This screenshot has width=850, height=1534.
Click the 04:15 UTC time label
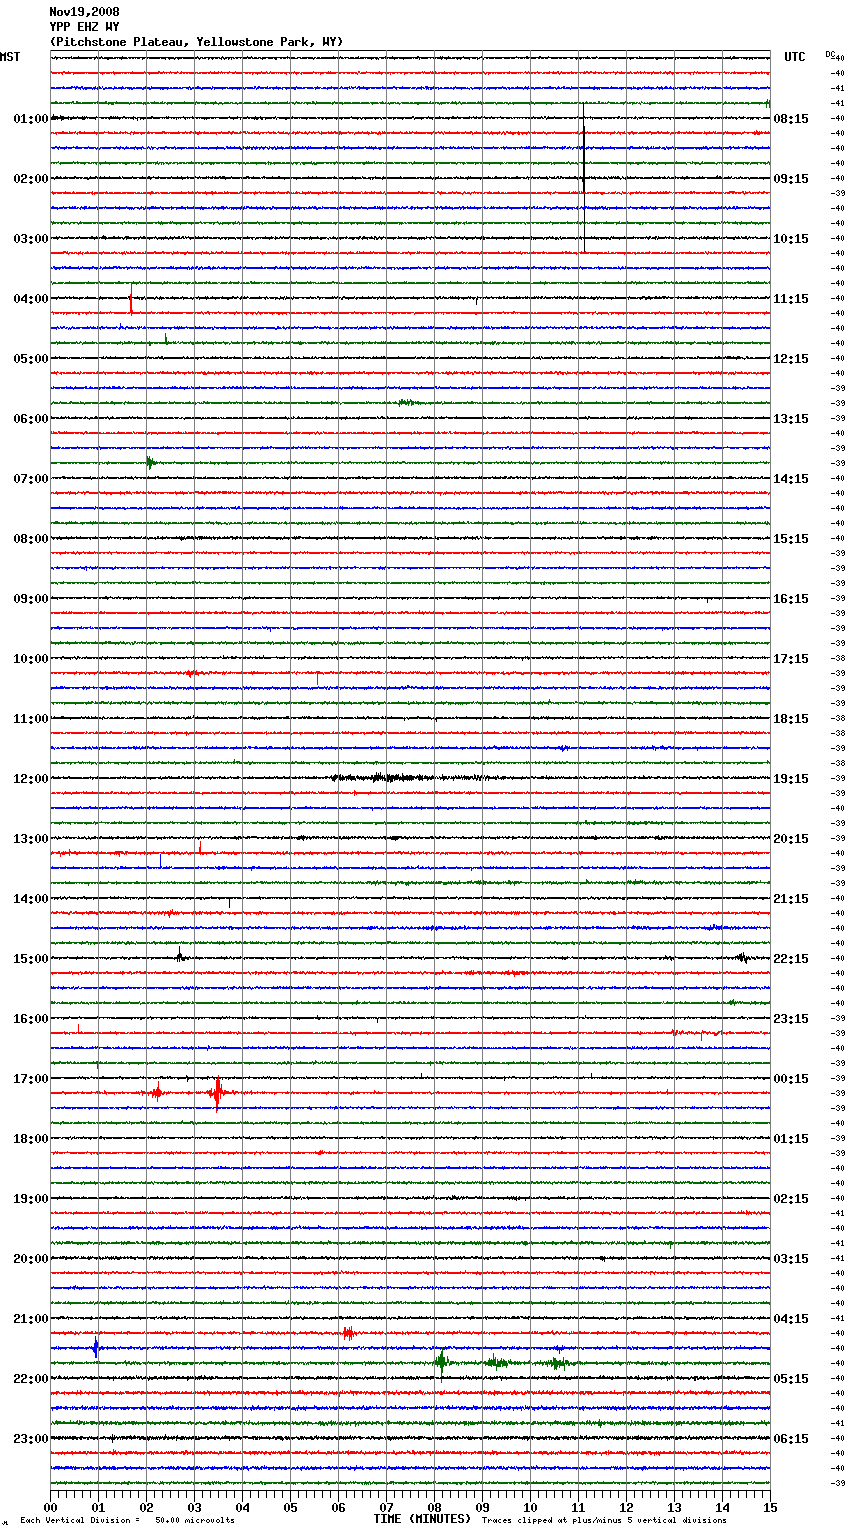point(791,1319)
